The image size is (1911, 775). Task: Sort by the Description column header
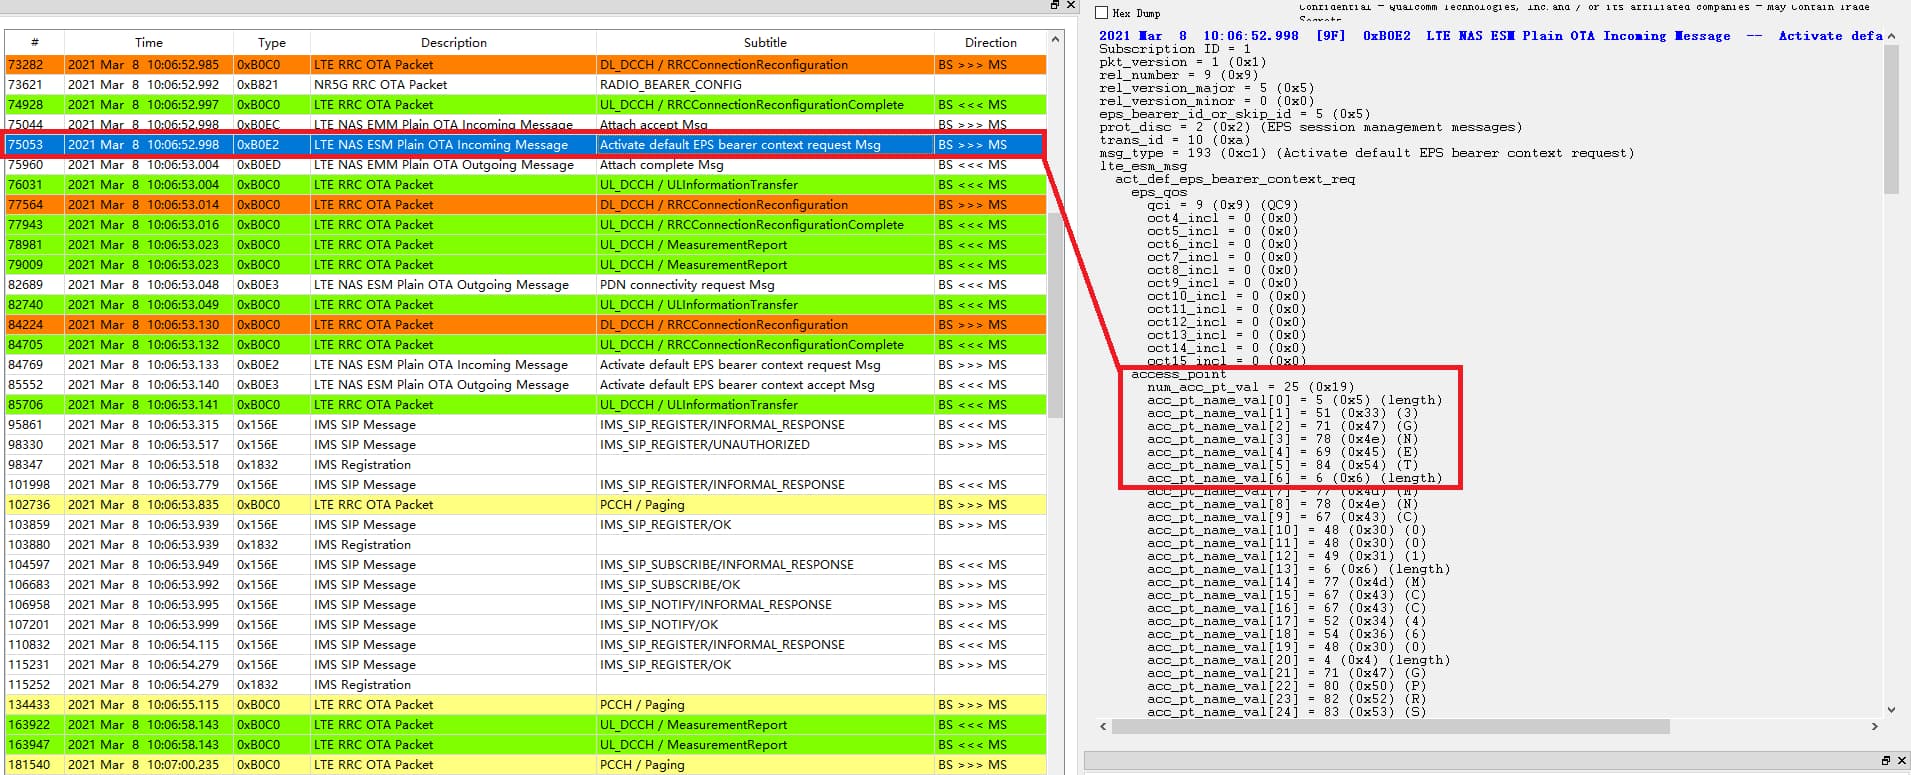click(453, 42)
